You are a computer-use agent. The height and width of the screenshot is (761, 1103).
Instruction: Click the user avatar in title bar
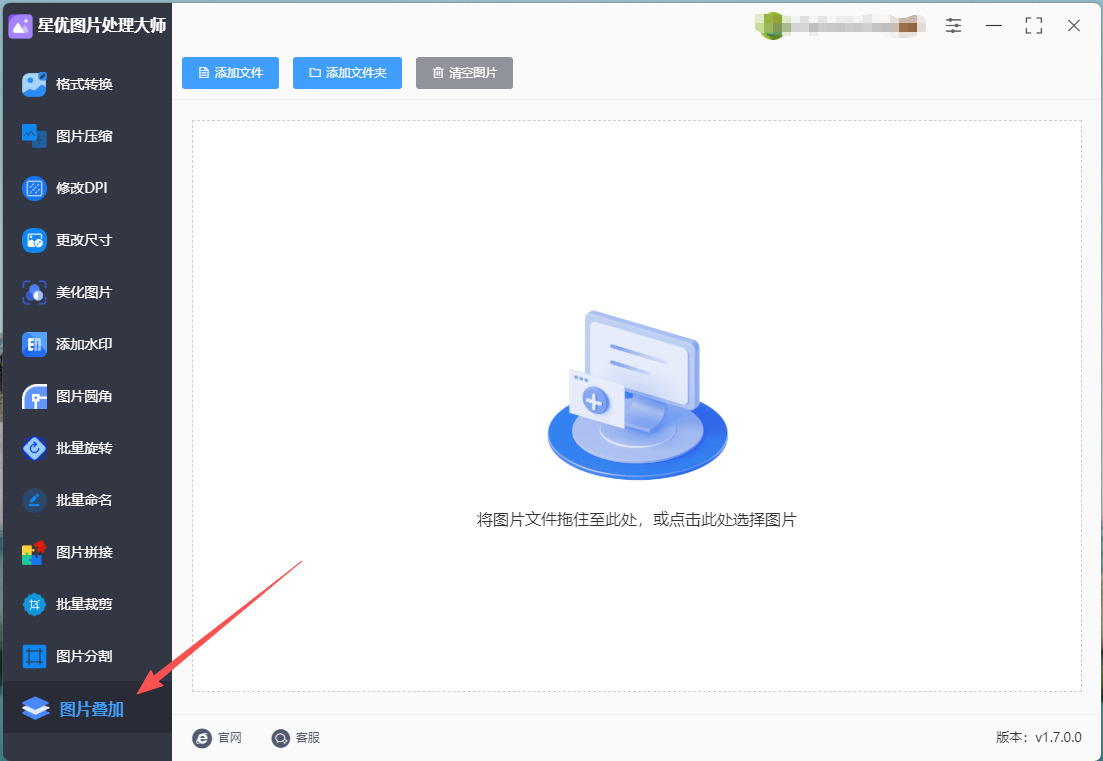(772, 26)
